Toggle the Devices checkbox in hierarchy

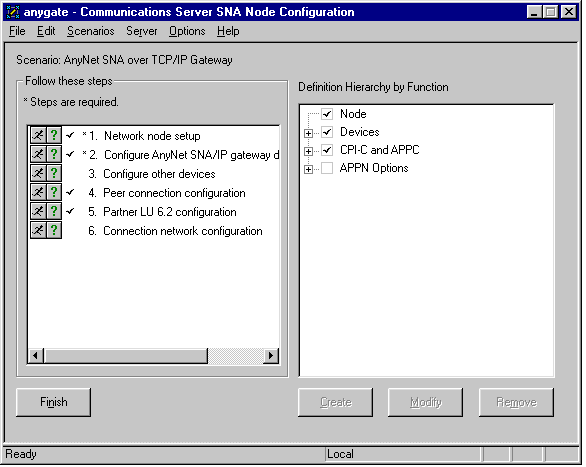pyautogui.click(x=327, y=132)
